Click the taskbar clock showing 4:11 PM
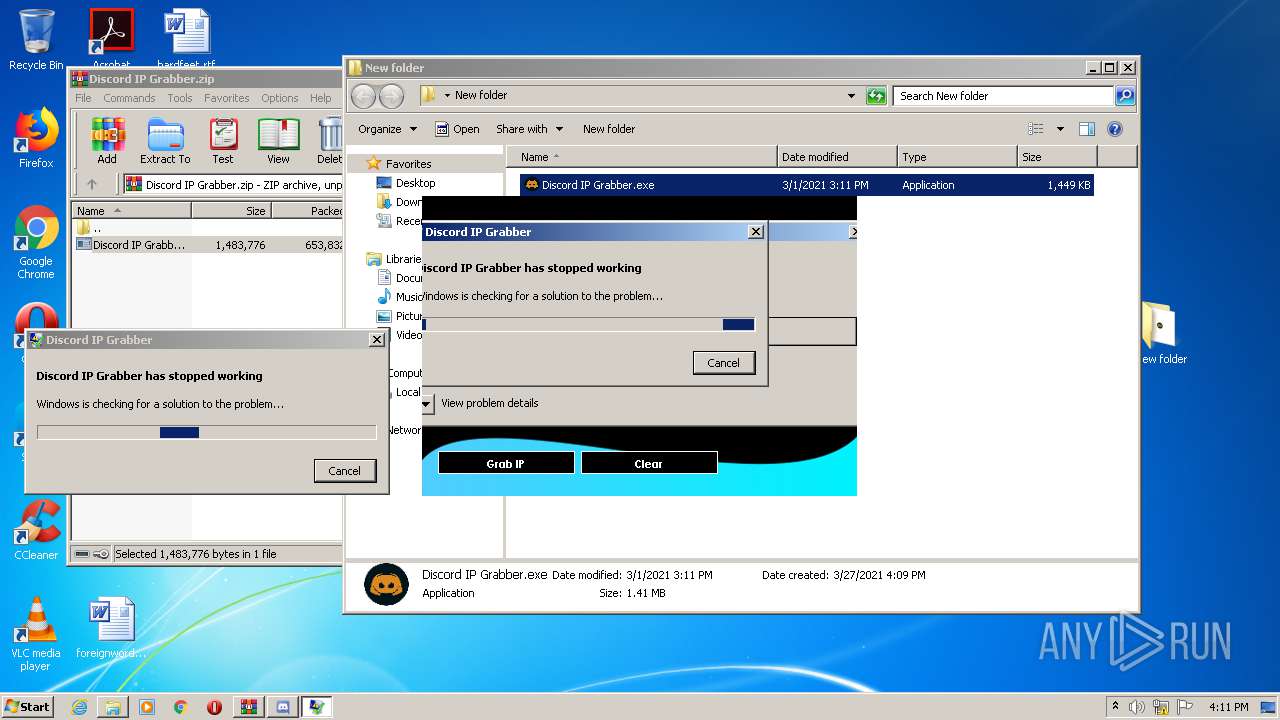1280x720 pixels. coord(1229,707)
